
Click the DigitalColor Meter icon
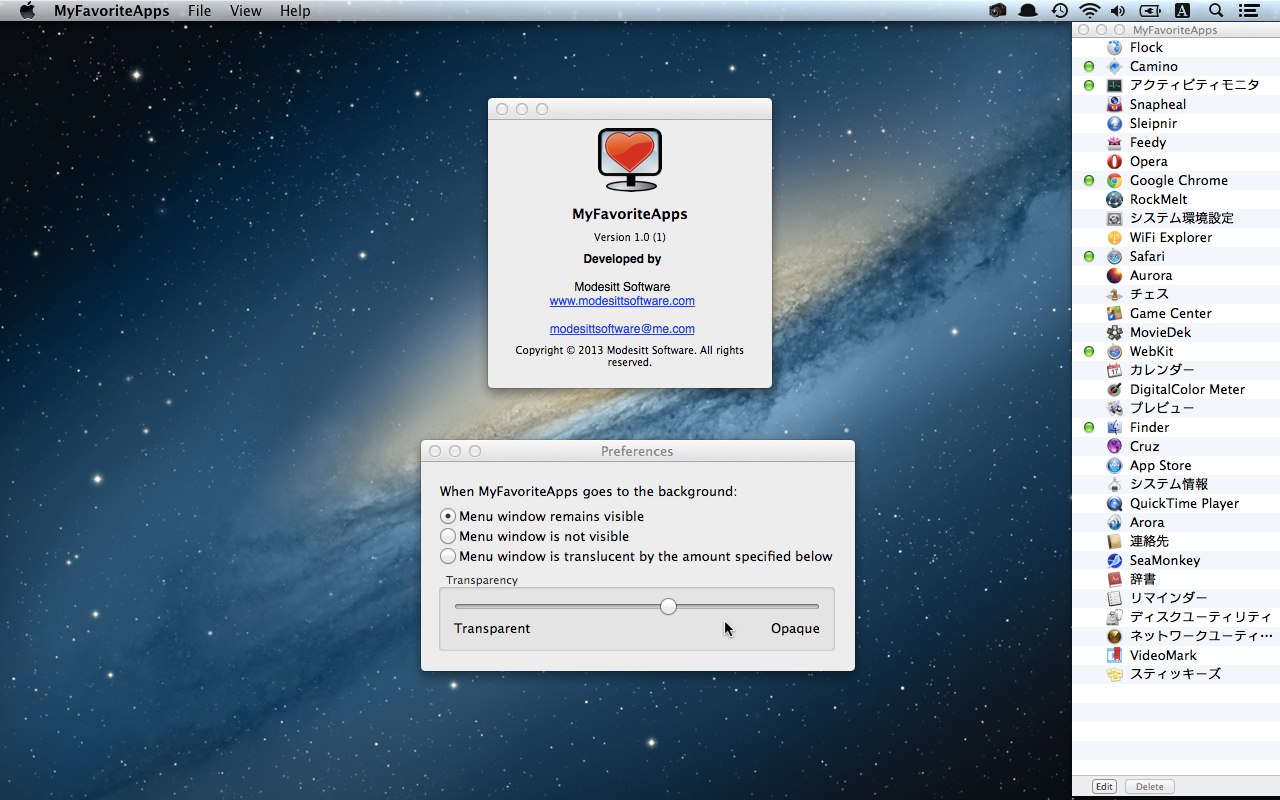(x=1114, y=390)
